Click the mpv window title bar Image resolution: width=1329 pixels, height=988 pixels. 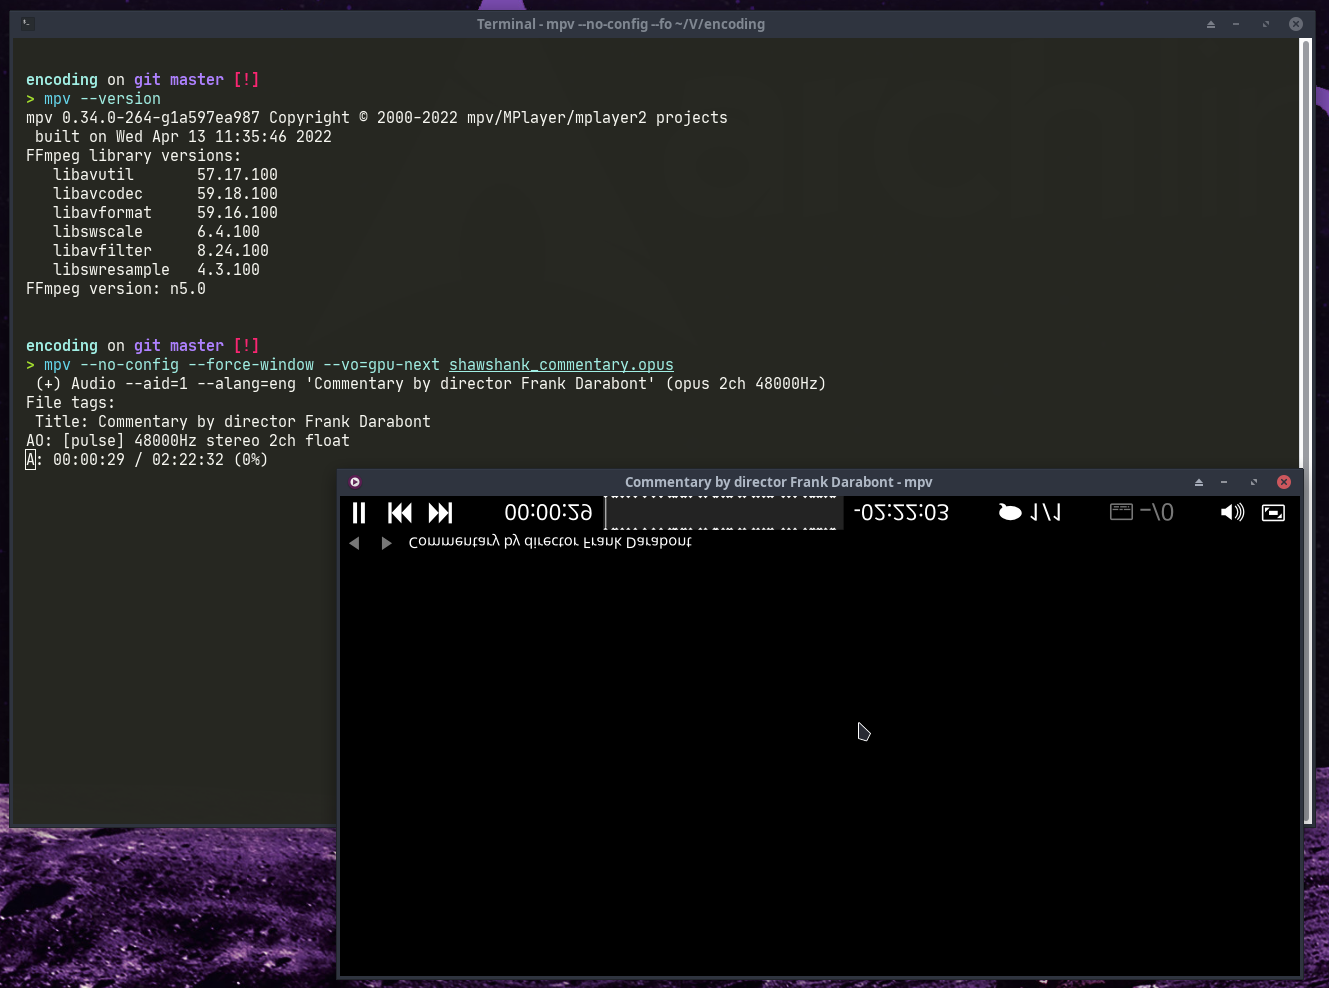tap(778, 481)
